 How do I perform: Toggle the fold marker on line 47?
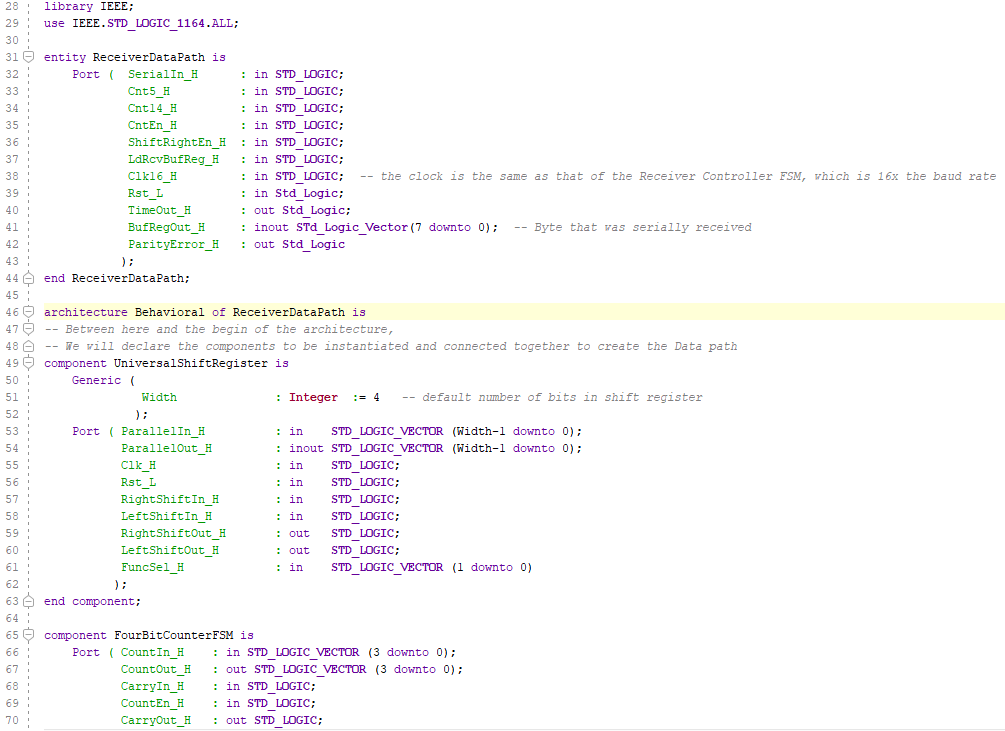(30, 328)
